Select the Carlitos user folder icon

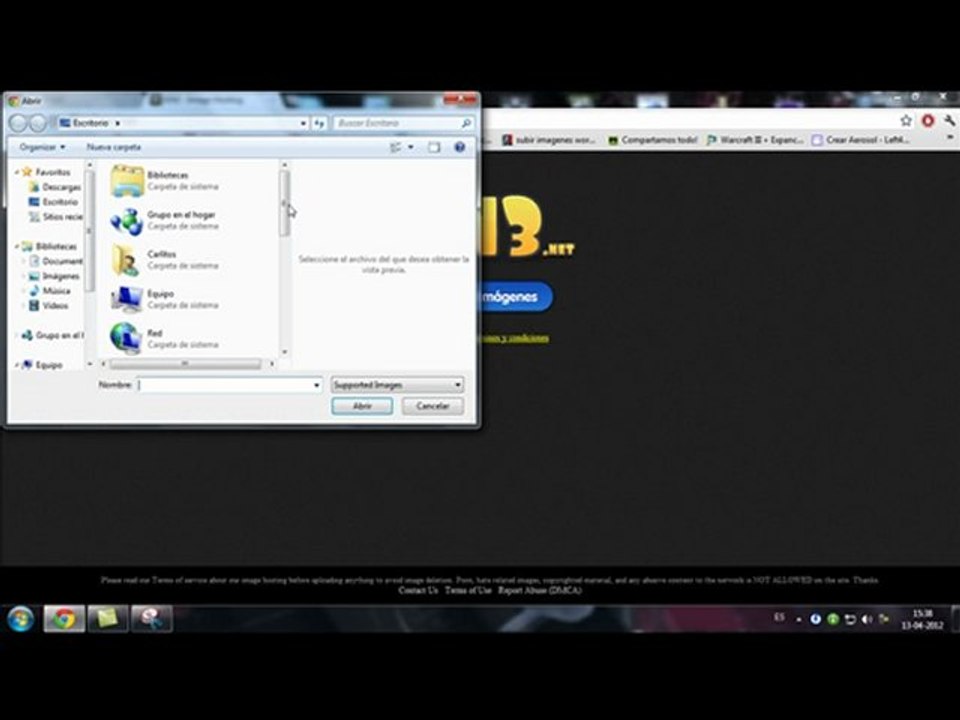point(126,260)
